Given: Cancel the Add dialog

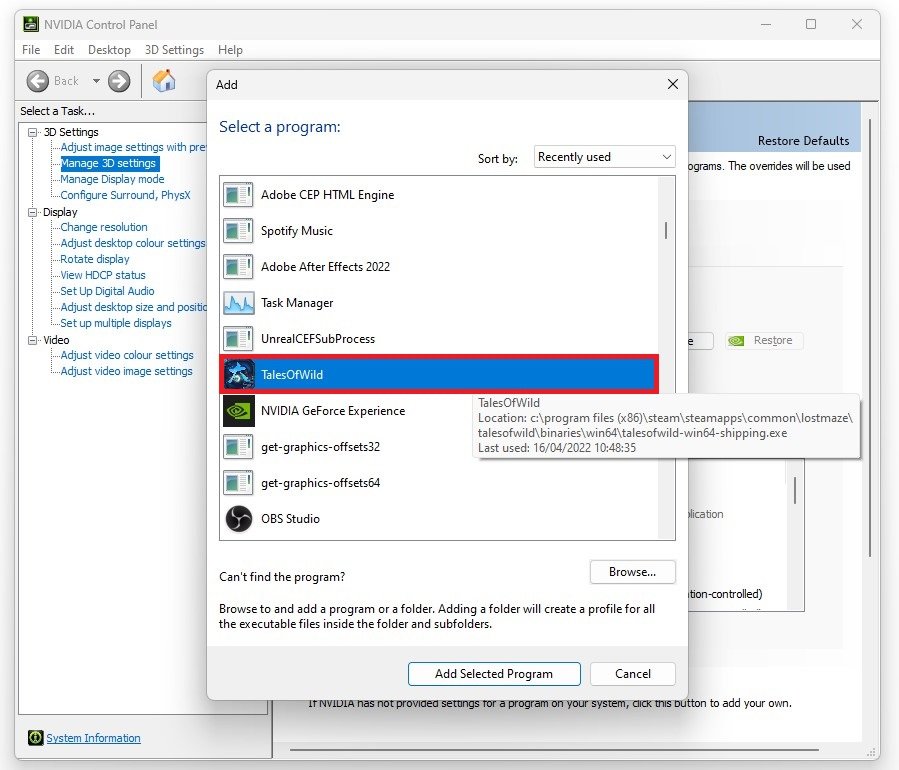Looking at the screenshot, I should click(632, 674).
